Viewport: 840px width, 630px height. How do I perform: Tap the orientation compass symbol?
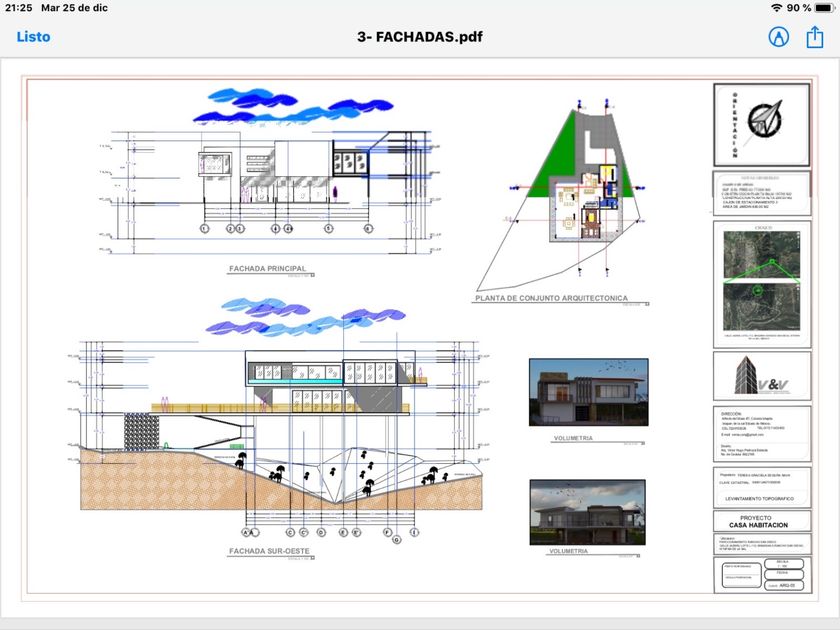point(764,119)
